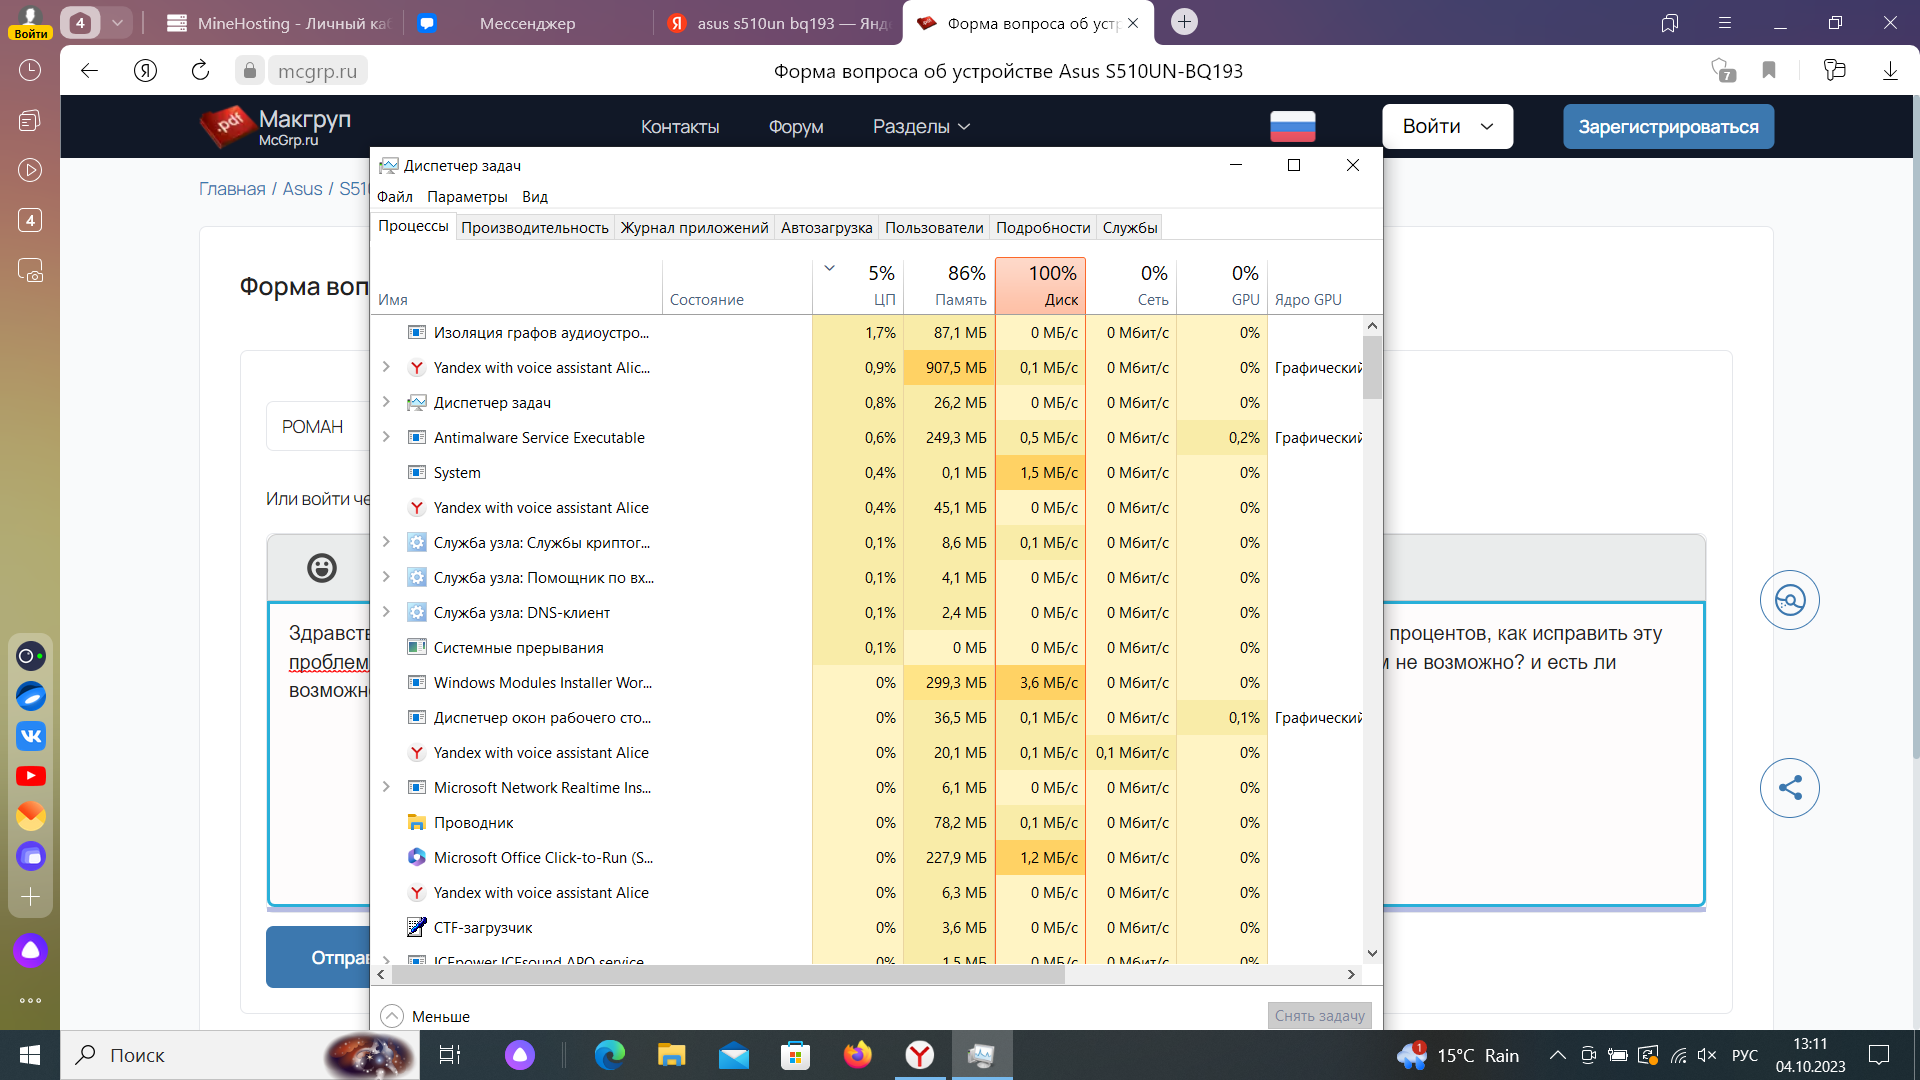Open the Подробности tab
Screen dimensions: 1920x1080
pyautogui.click(x=1043, y=227)
